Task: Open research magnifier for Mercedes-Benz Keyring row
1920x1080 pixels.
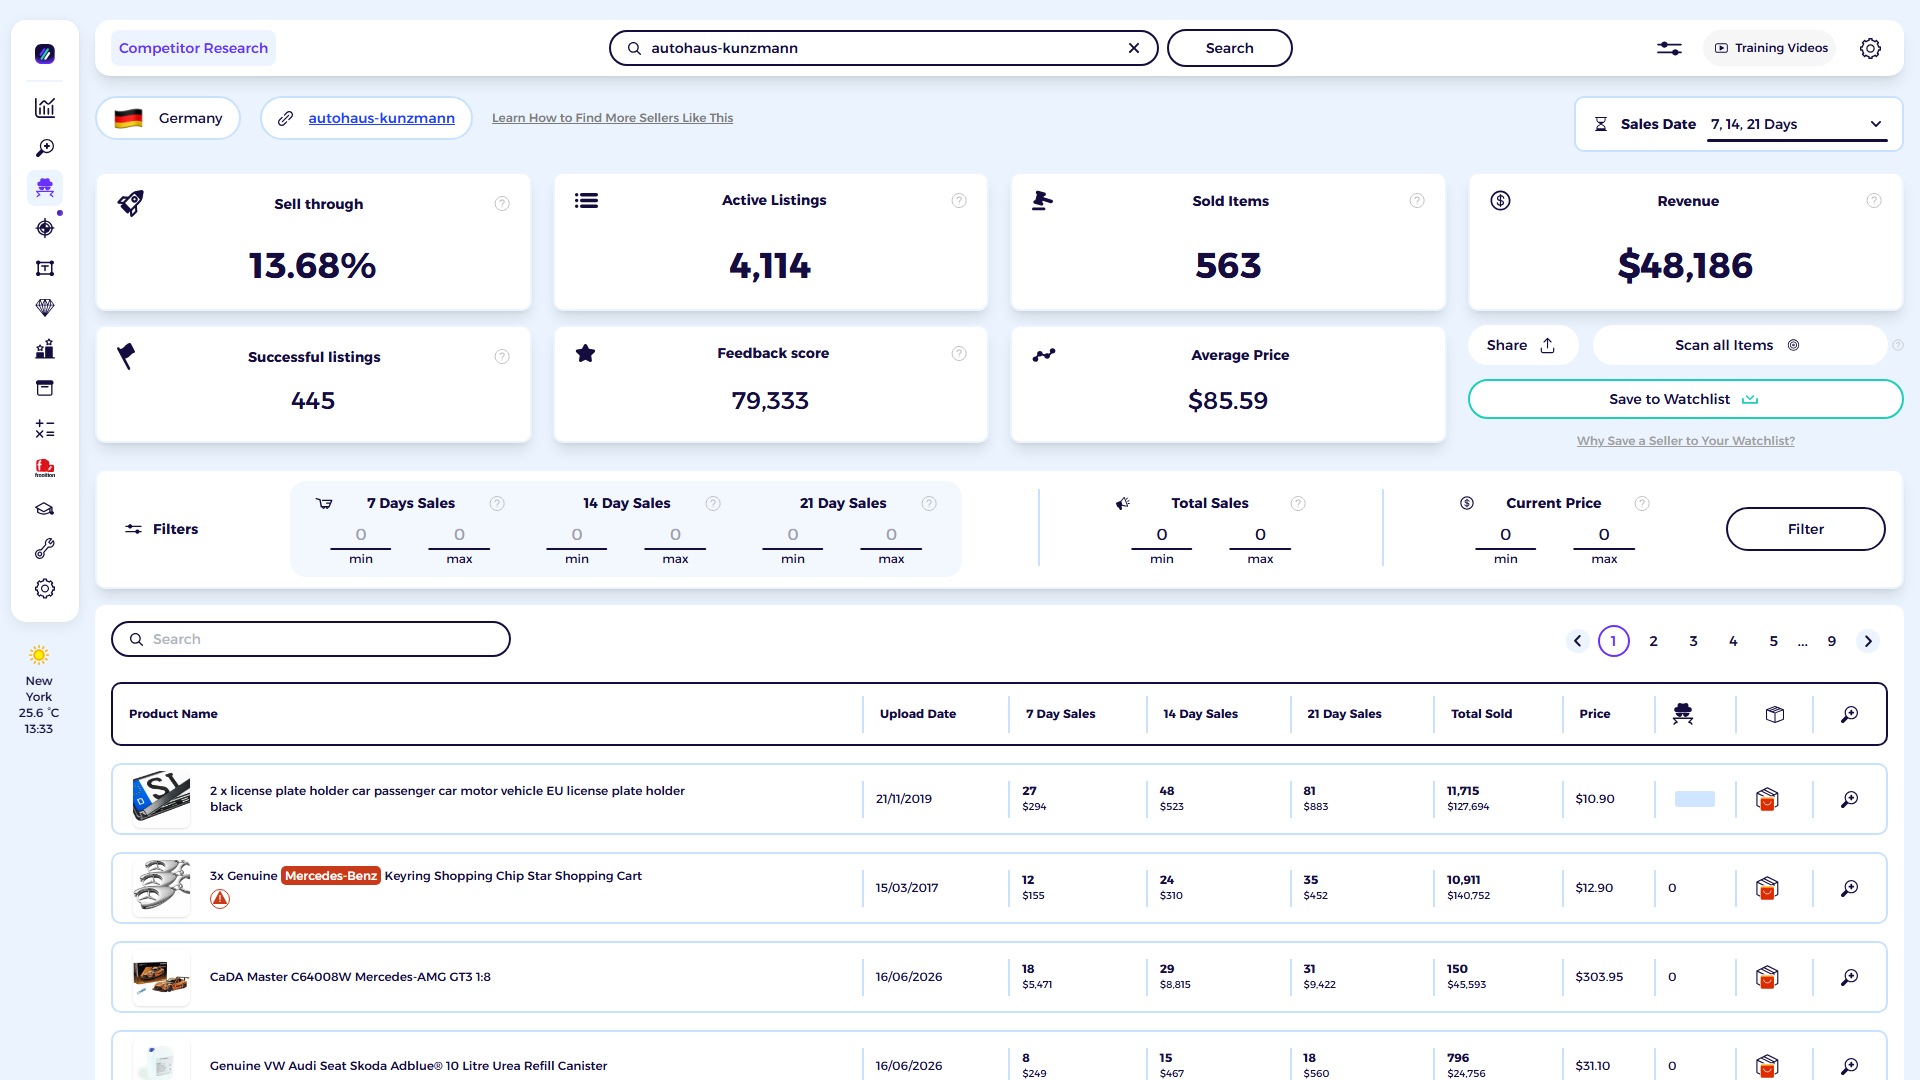Action: point(1850,888)
